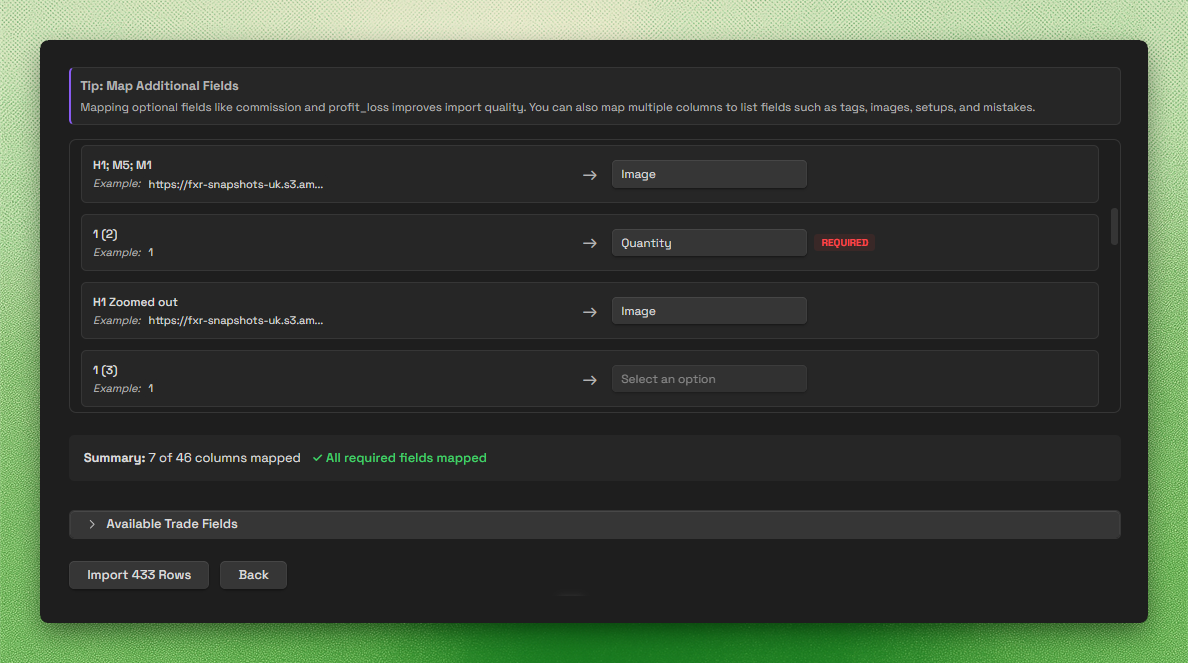Click the 1 (2) column name label

105,234
